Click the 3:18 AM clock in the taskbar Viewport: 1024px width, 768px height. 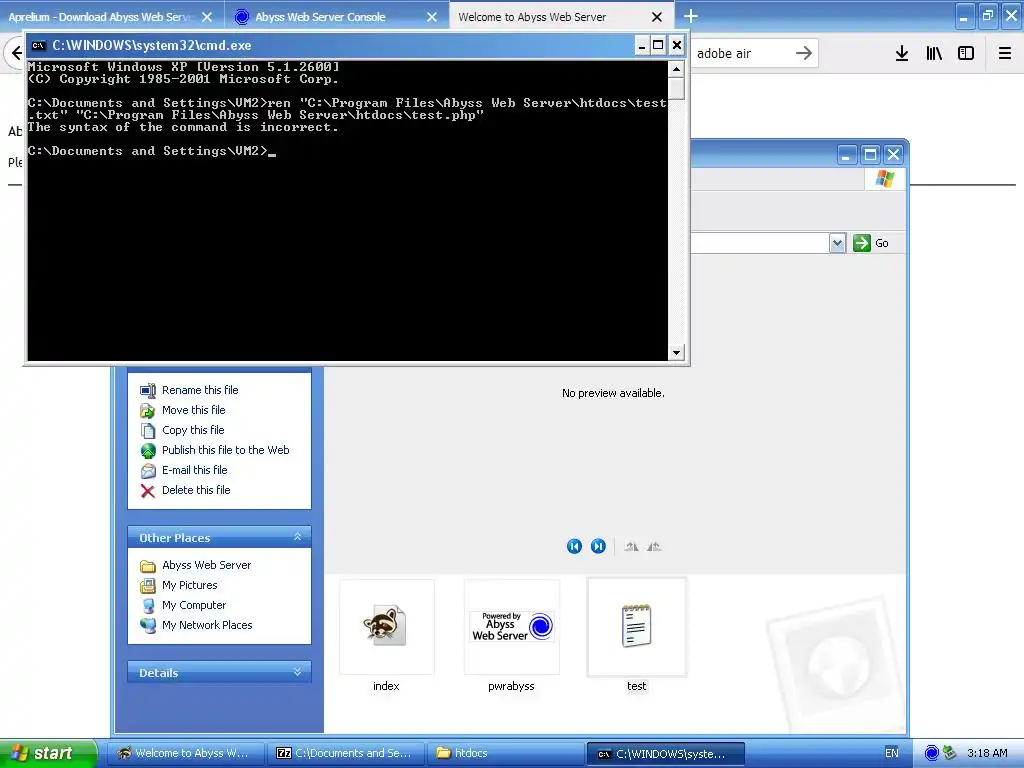pos(987,753)
